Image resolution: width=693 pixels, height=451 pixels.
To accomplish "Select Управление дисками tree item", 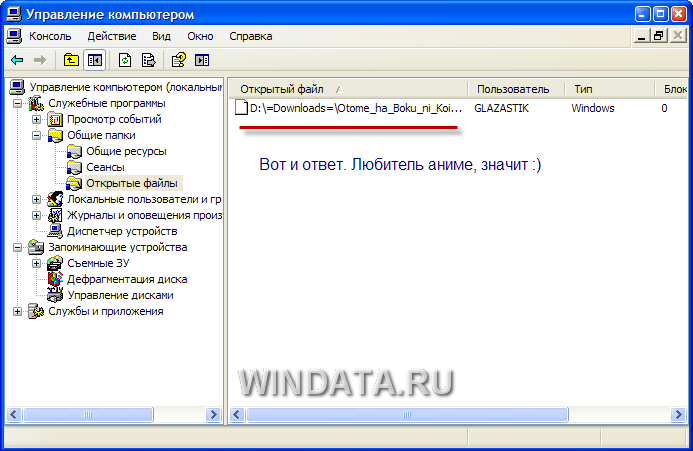I will coord(120,295).
